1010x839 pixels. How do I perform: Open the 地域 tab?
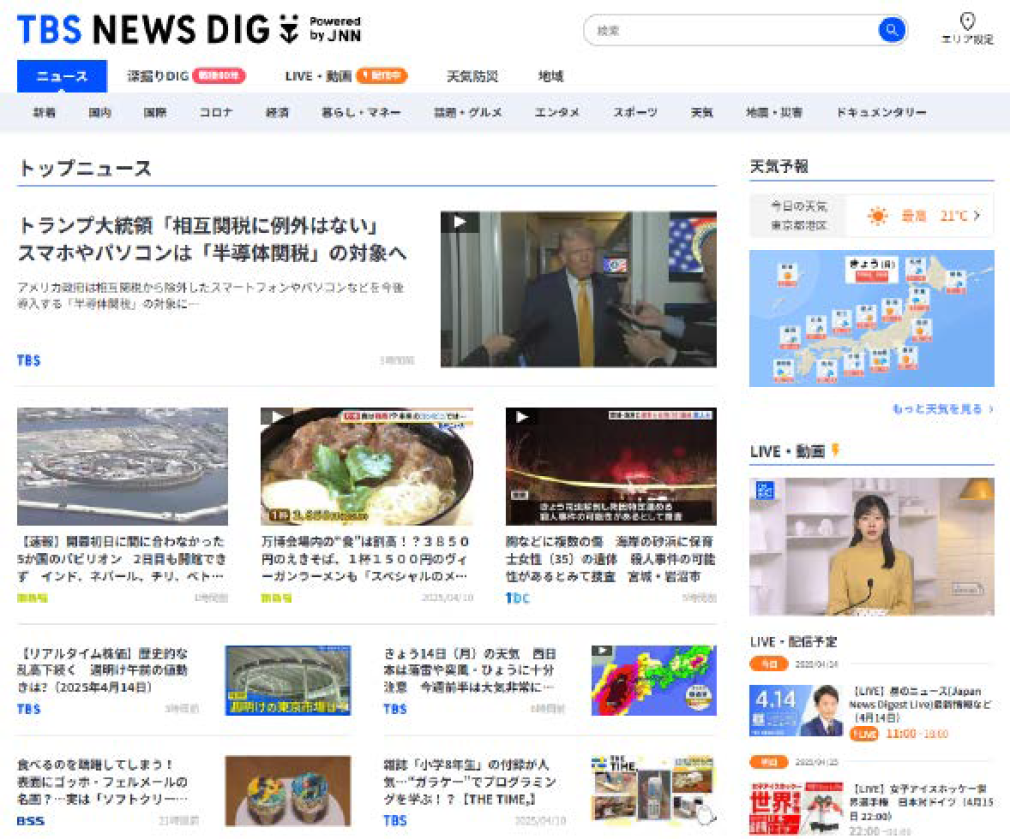[x=551, y=76]
